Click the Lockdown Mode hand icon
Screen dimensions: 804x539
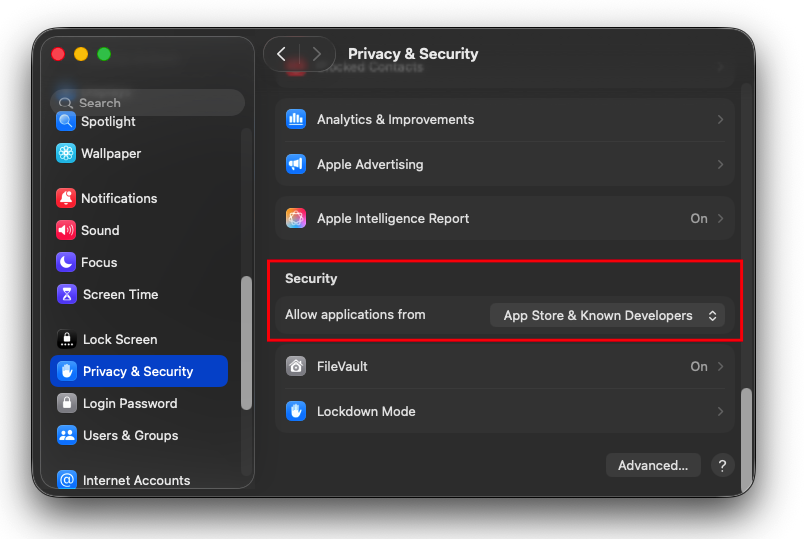point(296,411)
